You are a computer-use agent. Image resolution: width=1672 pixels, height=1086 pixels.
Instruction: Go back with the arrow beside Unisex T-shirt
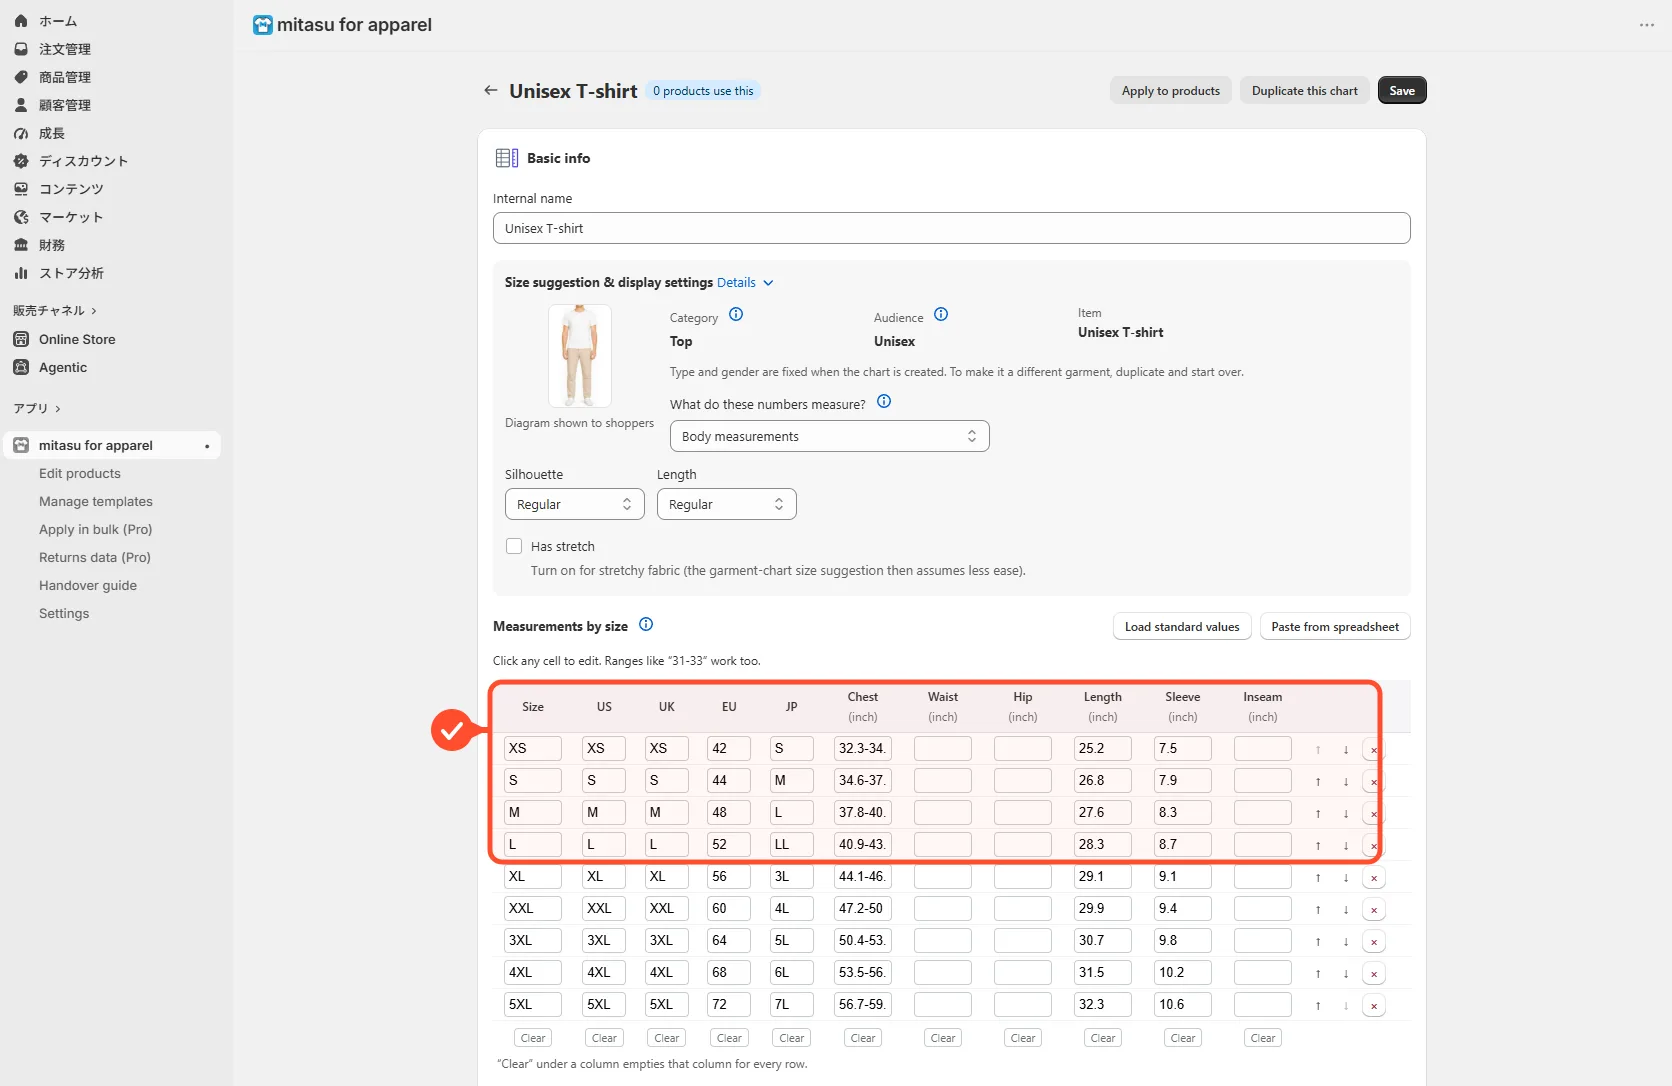[x=491, y=90]
